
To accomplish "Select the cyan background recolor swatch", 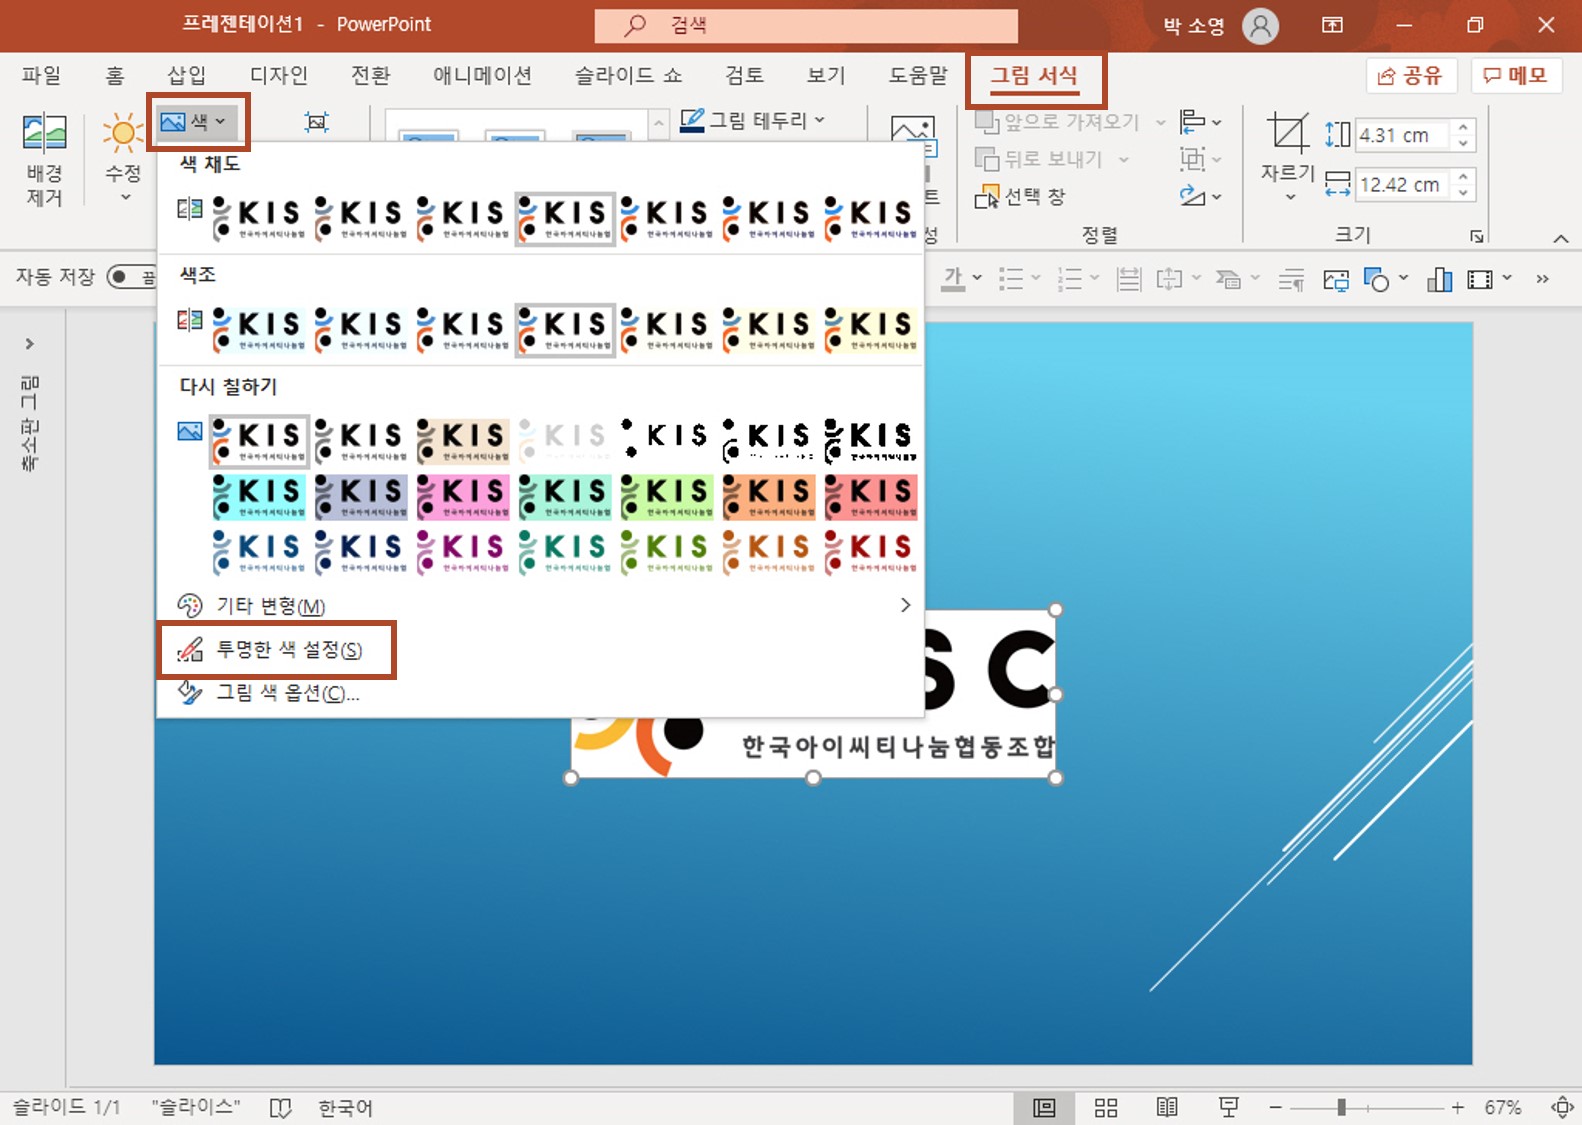I will pyautogui.click(x=259, y=496).
